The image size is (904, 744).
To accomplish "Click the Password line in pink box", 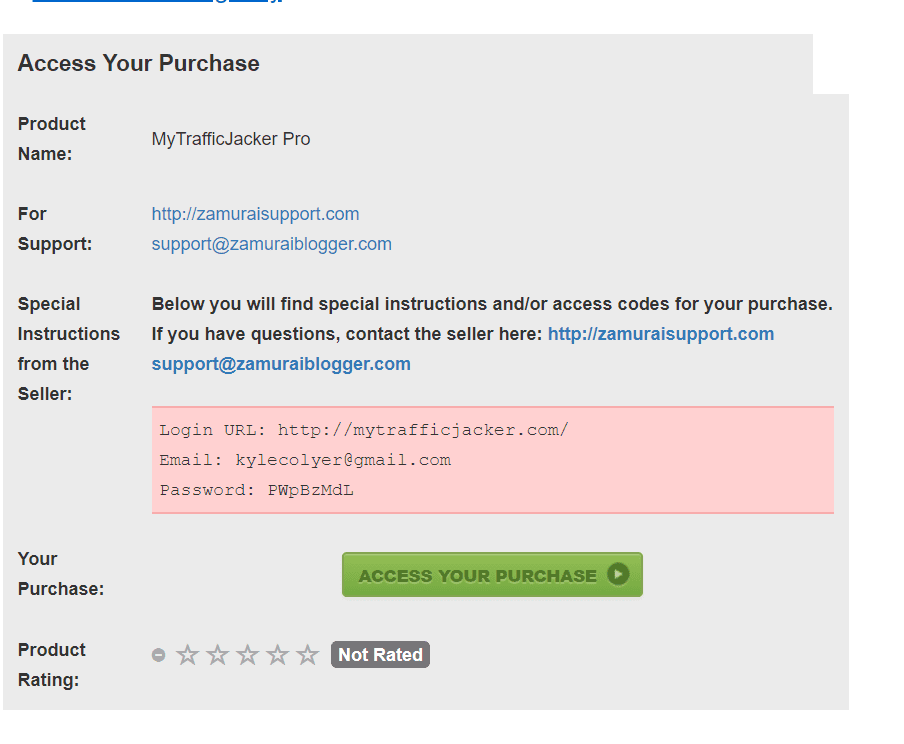I will click(x=256, y=490).
